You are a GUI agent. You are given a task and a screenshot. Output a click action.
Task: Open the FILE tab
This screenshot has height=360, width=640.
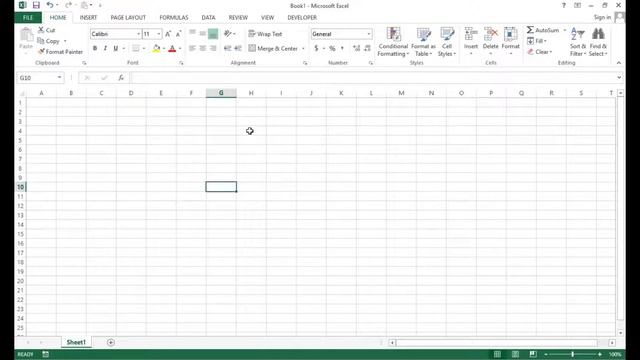(x=28, y=18)
